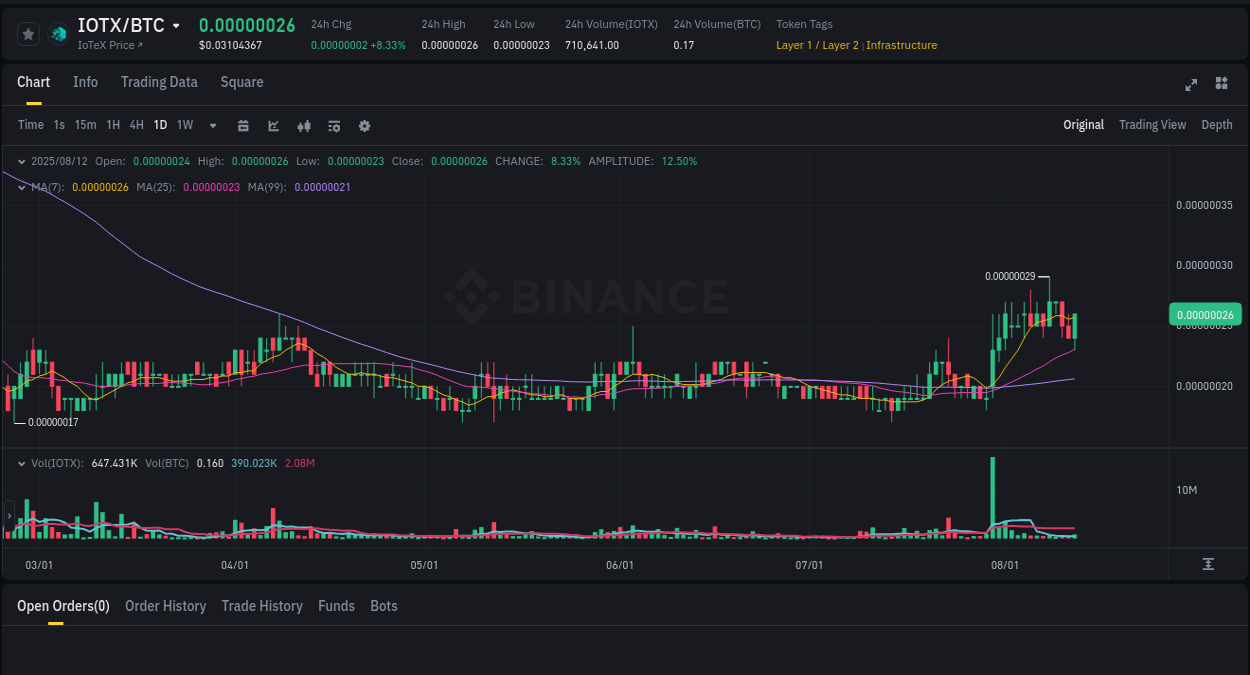Toggle Depth chart view

[1216, 125]
